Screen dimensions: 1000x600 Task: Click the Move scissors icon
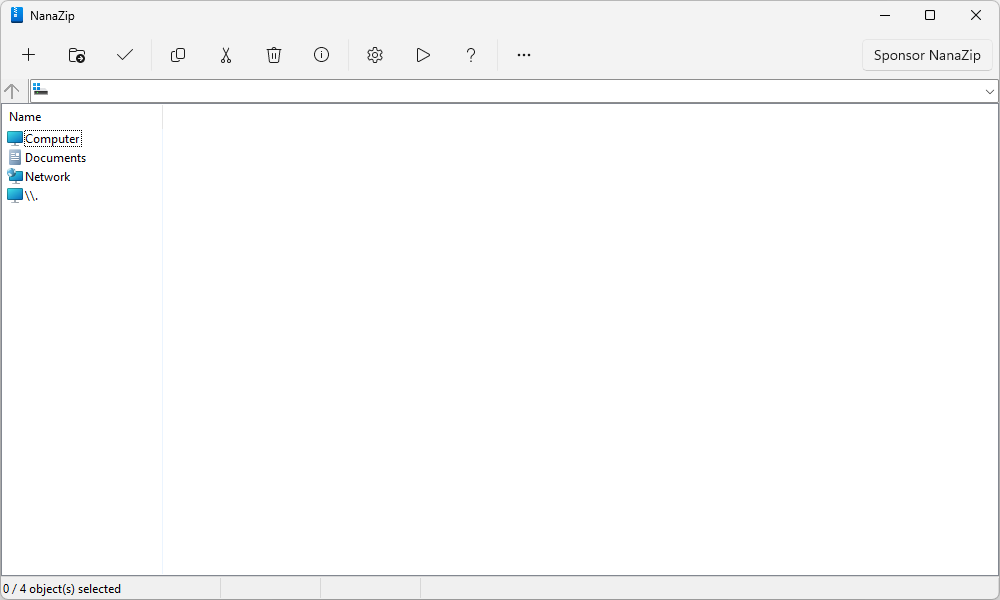tap(226, 55)
